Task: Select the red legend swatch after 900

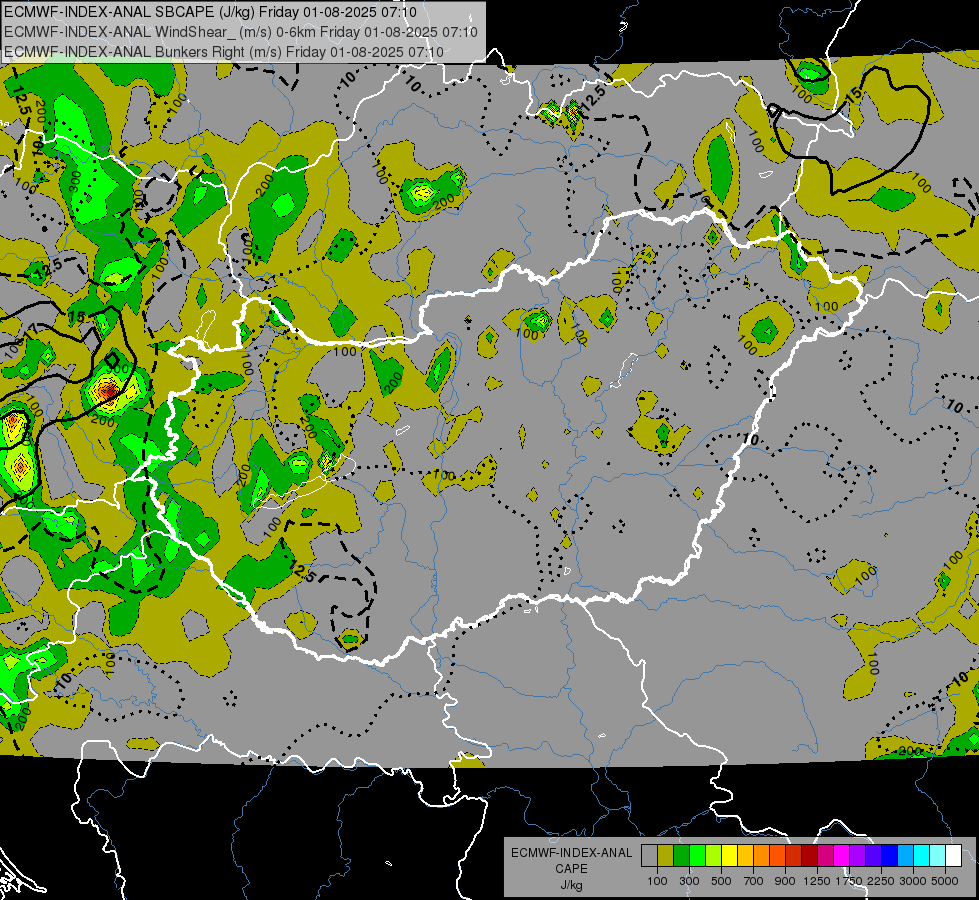Action: coord(794,856)
